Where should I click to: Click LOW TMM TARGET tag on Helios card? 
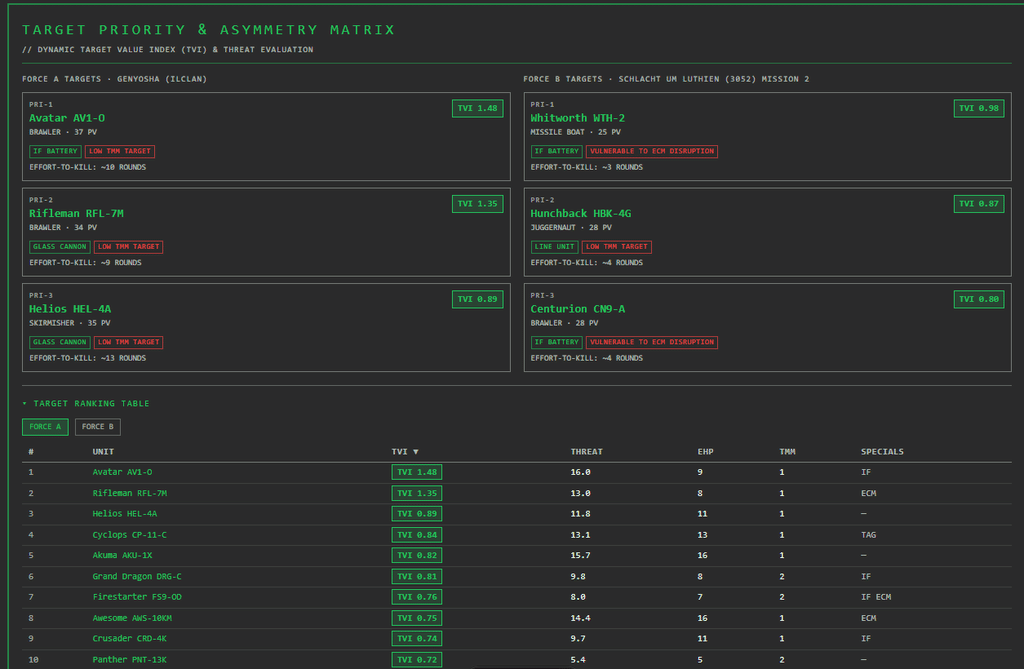tap(129, 342)
